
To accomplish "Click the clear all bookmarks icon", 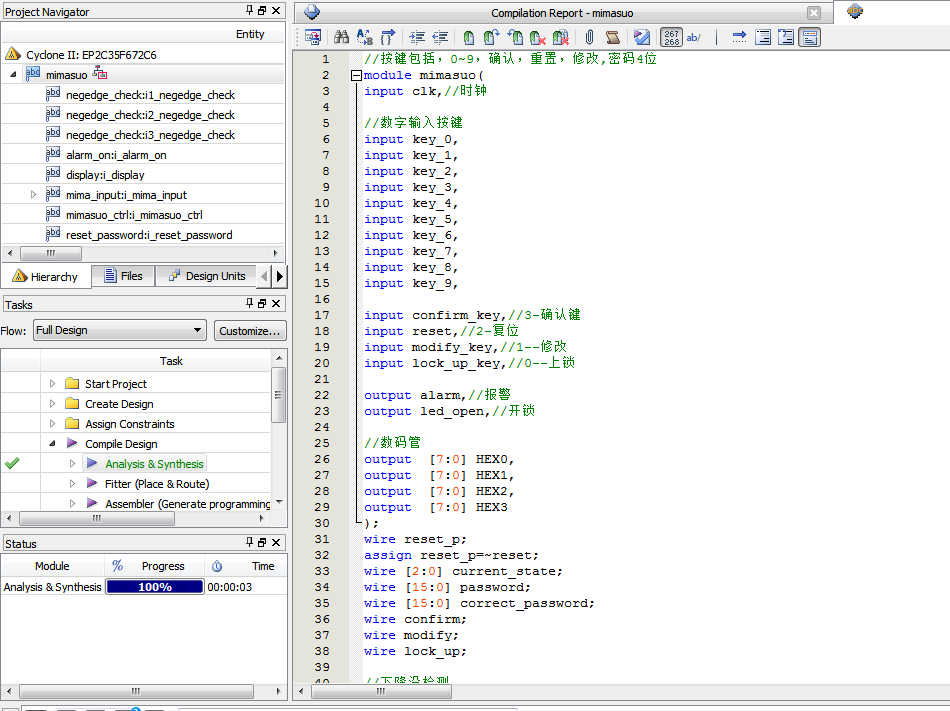I will click(561, 38).
